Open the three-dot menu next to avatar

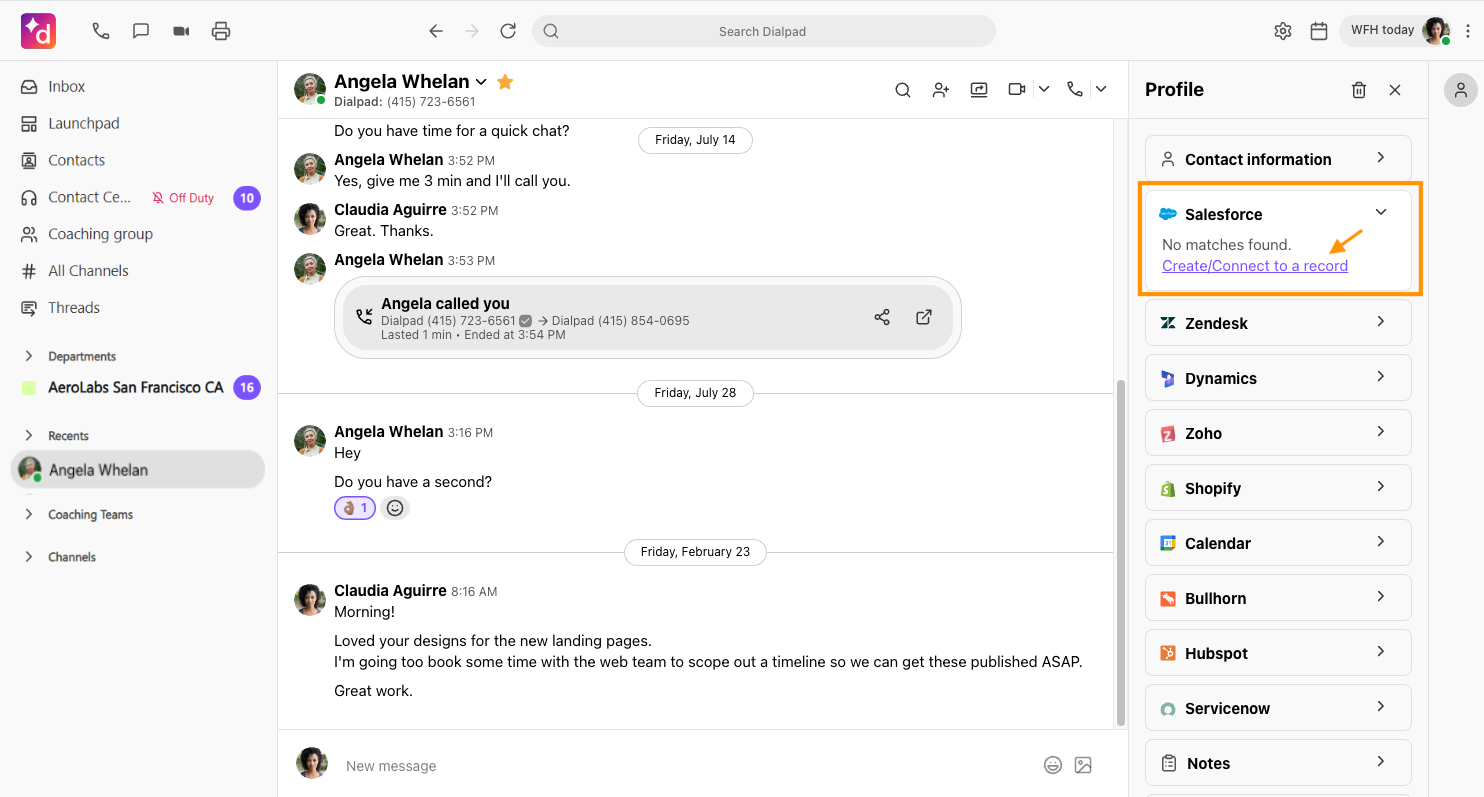coord(1468,31)
